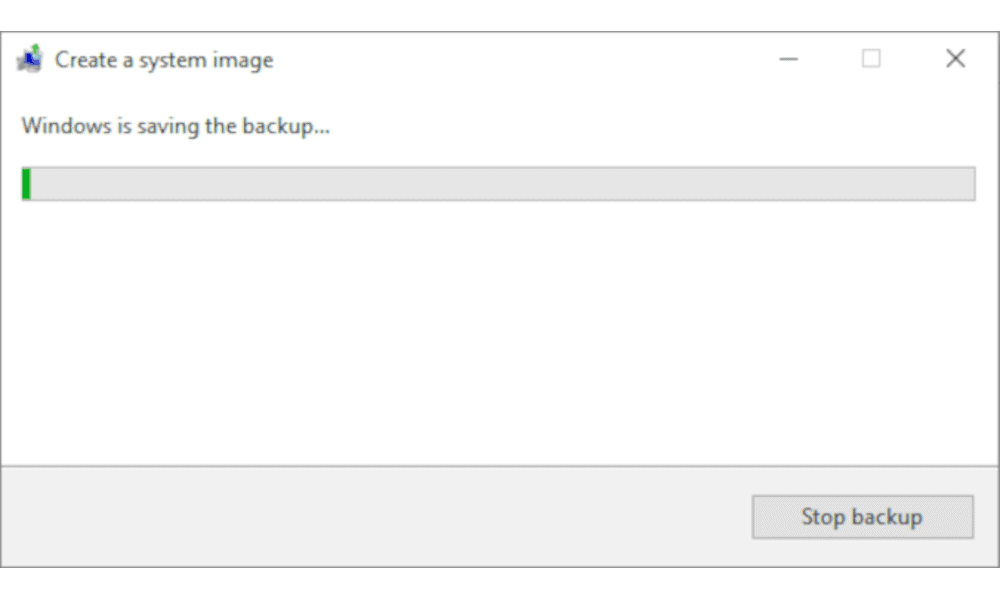Click the word 'saving' in the status text

coord(168,126)
